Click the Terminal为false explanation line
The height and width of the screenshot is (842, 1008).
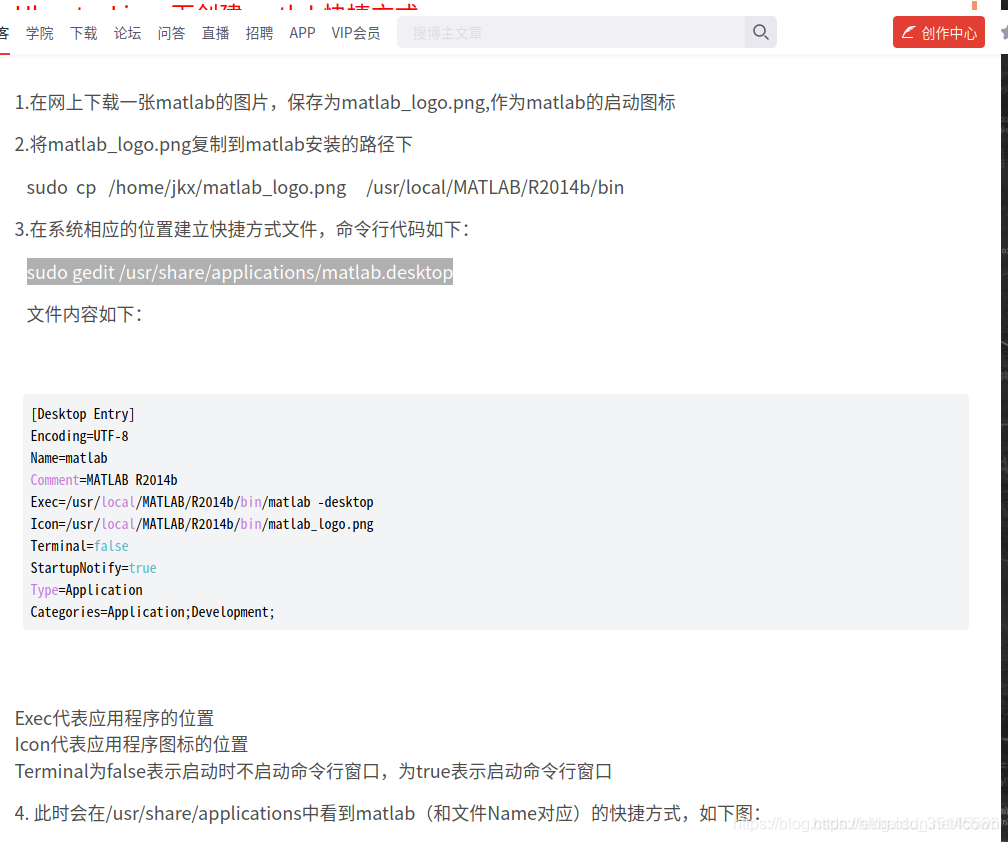coord(313,771)
